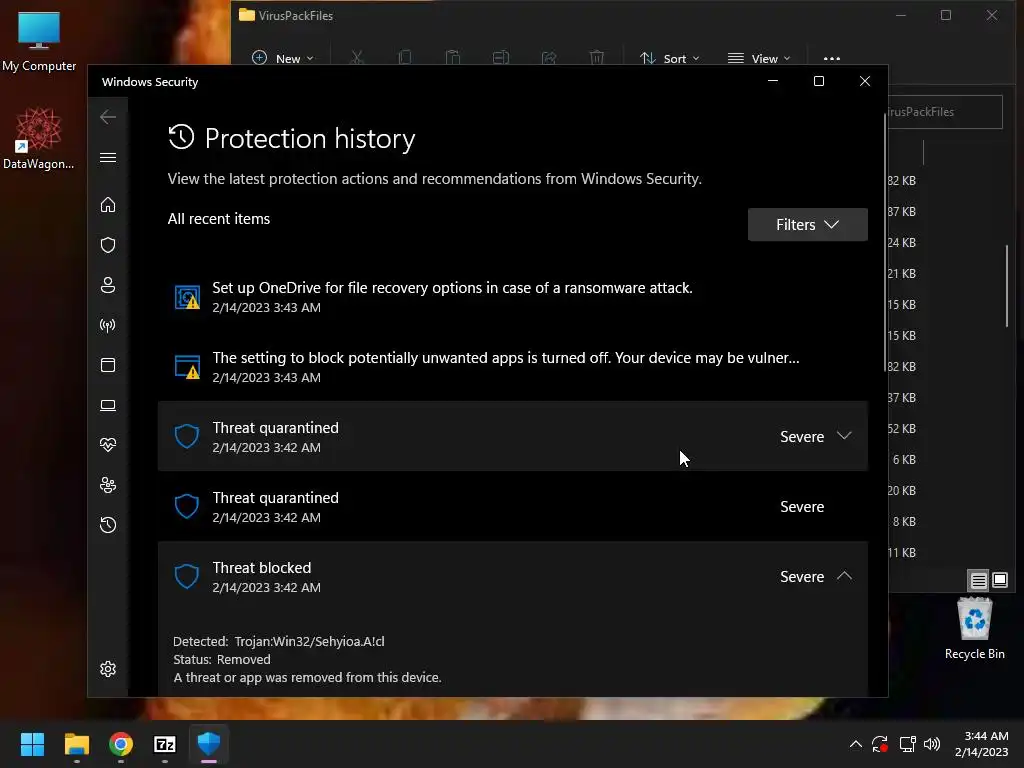Show hidden system tray icons
1024x768 pixels.
coord(856,744)
